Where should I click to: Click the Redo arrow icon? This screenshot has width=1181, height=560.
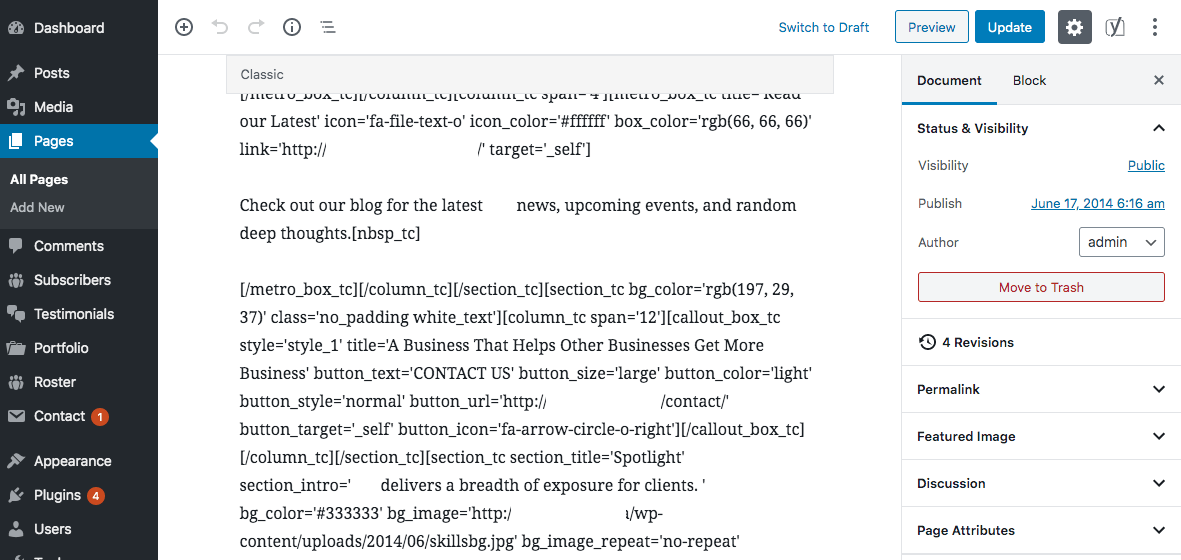(256, 27)
